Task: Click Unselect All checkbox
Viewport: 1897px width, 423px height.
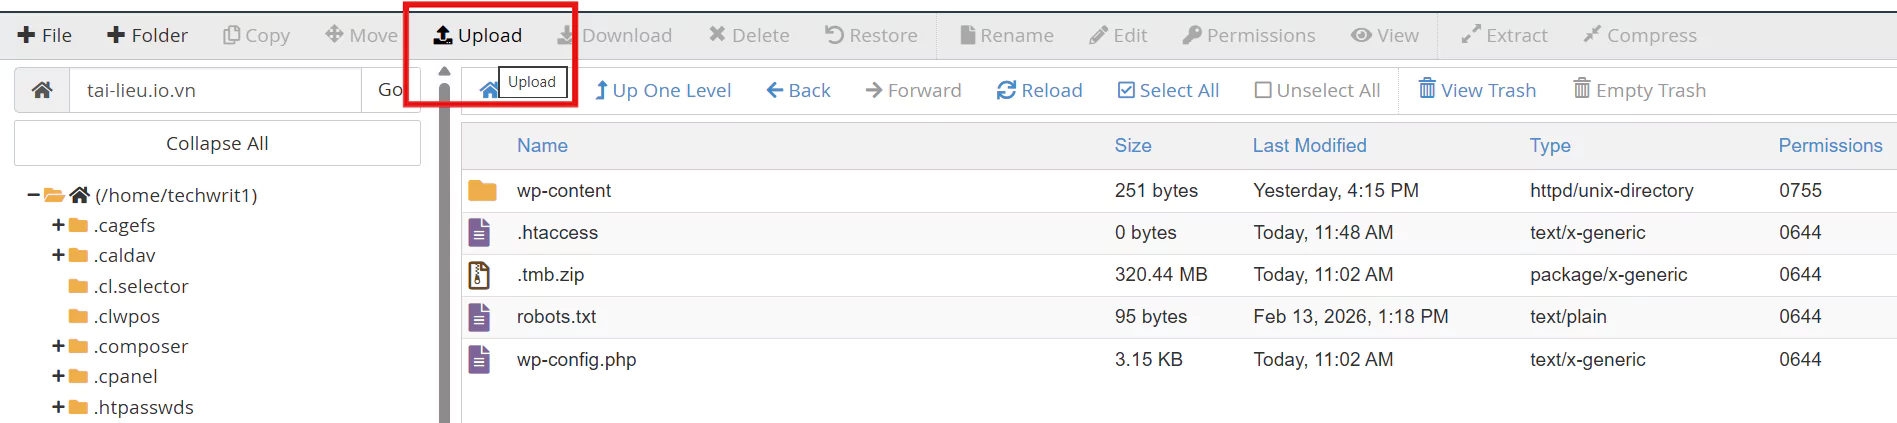Action: 1263,90
